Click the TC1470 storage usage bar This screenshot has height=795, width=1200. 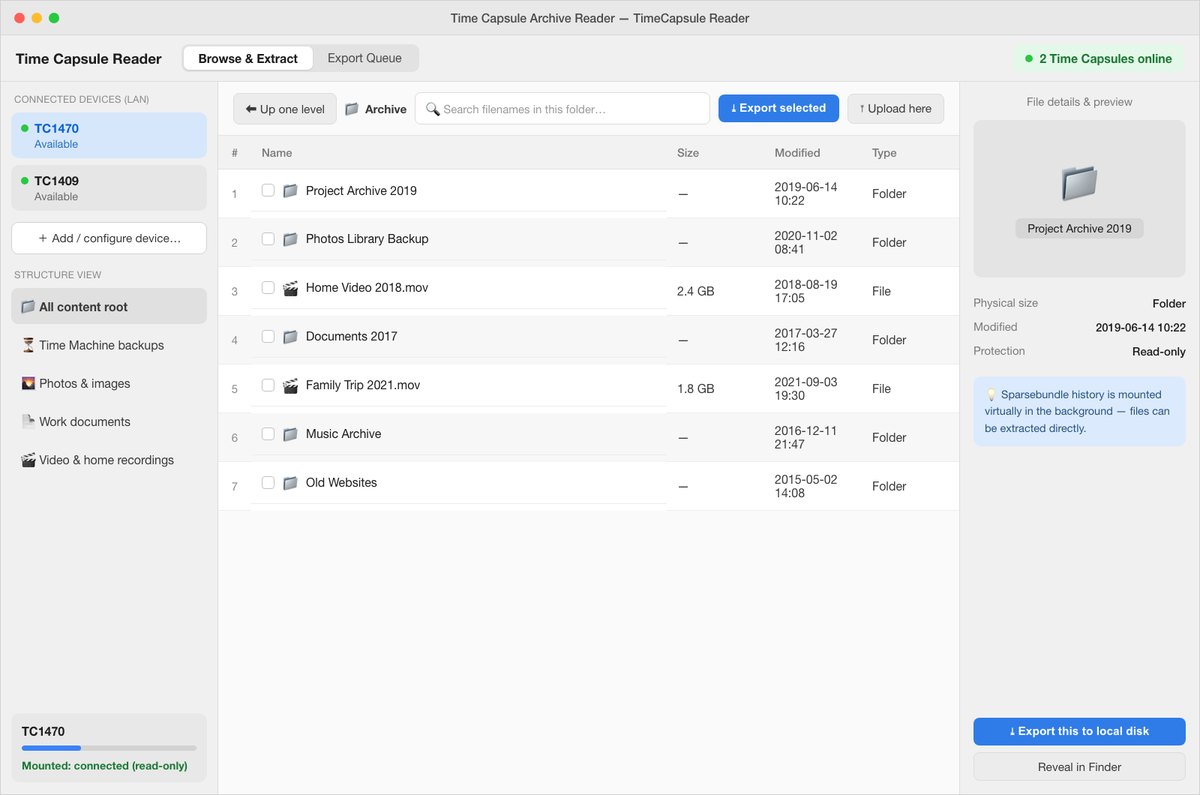coord(109,748)
